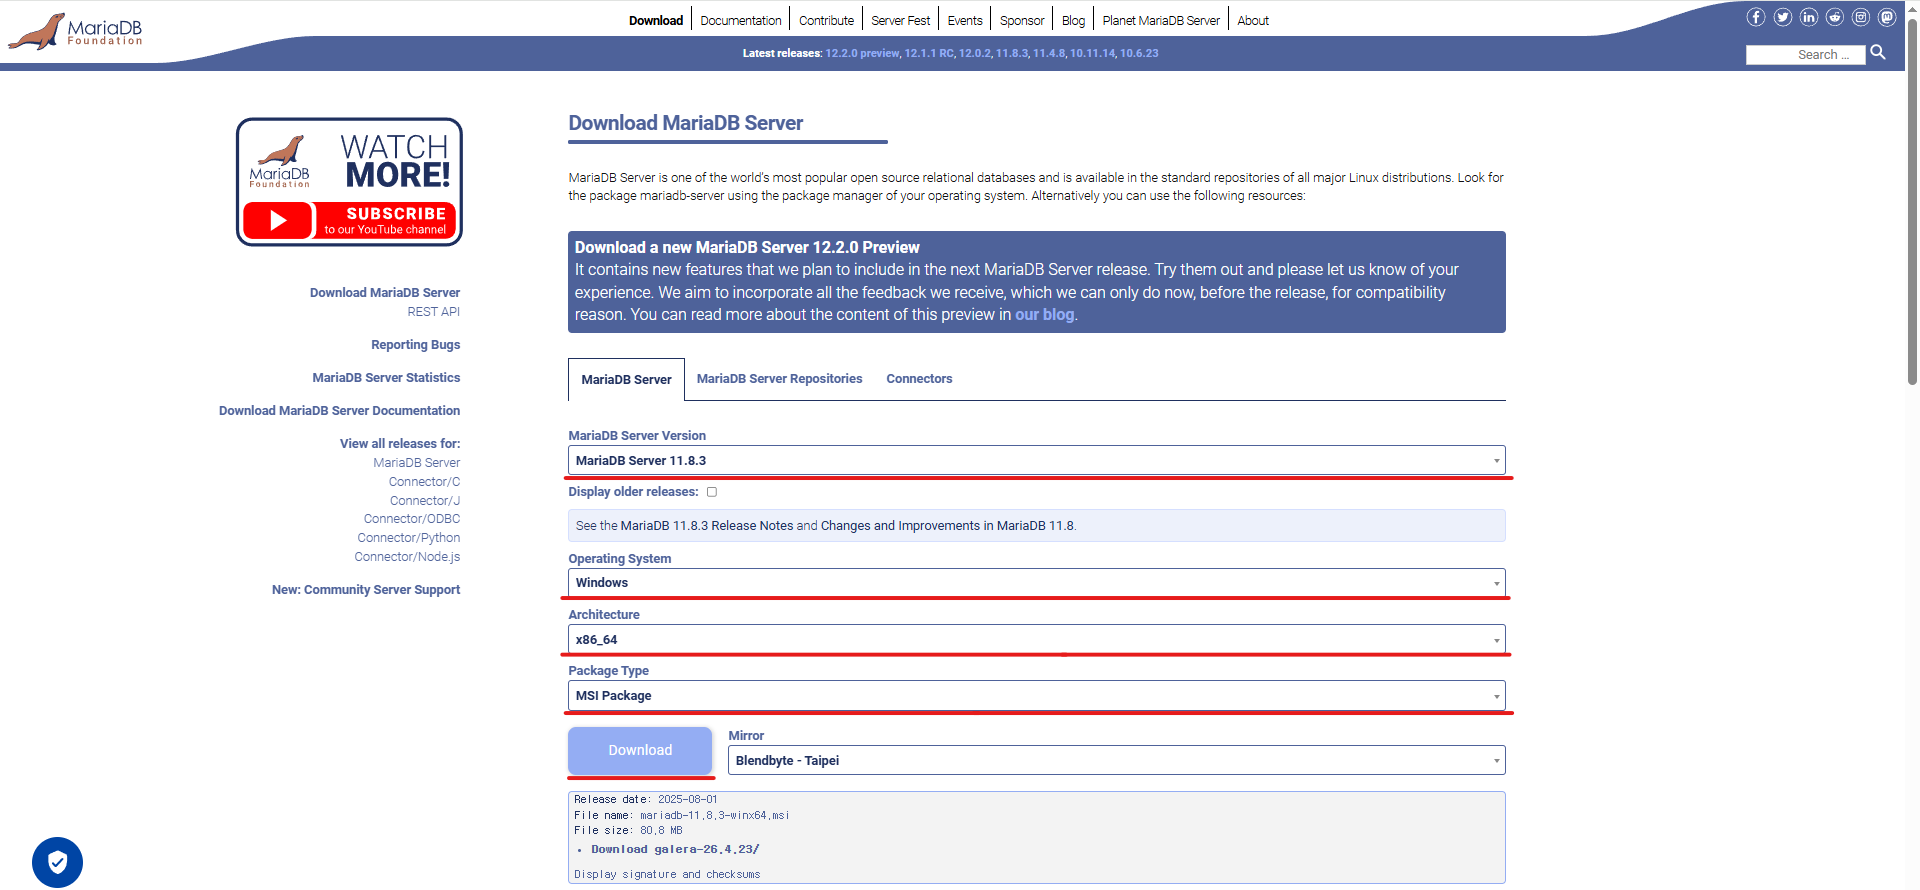The height and width of the screenshot is (890, 1920).
Task: Click the file name mariadb-11.8.3-winx64.msi text
Action: click(x=715, y=816)
